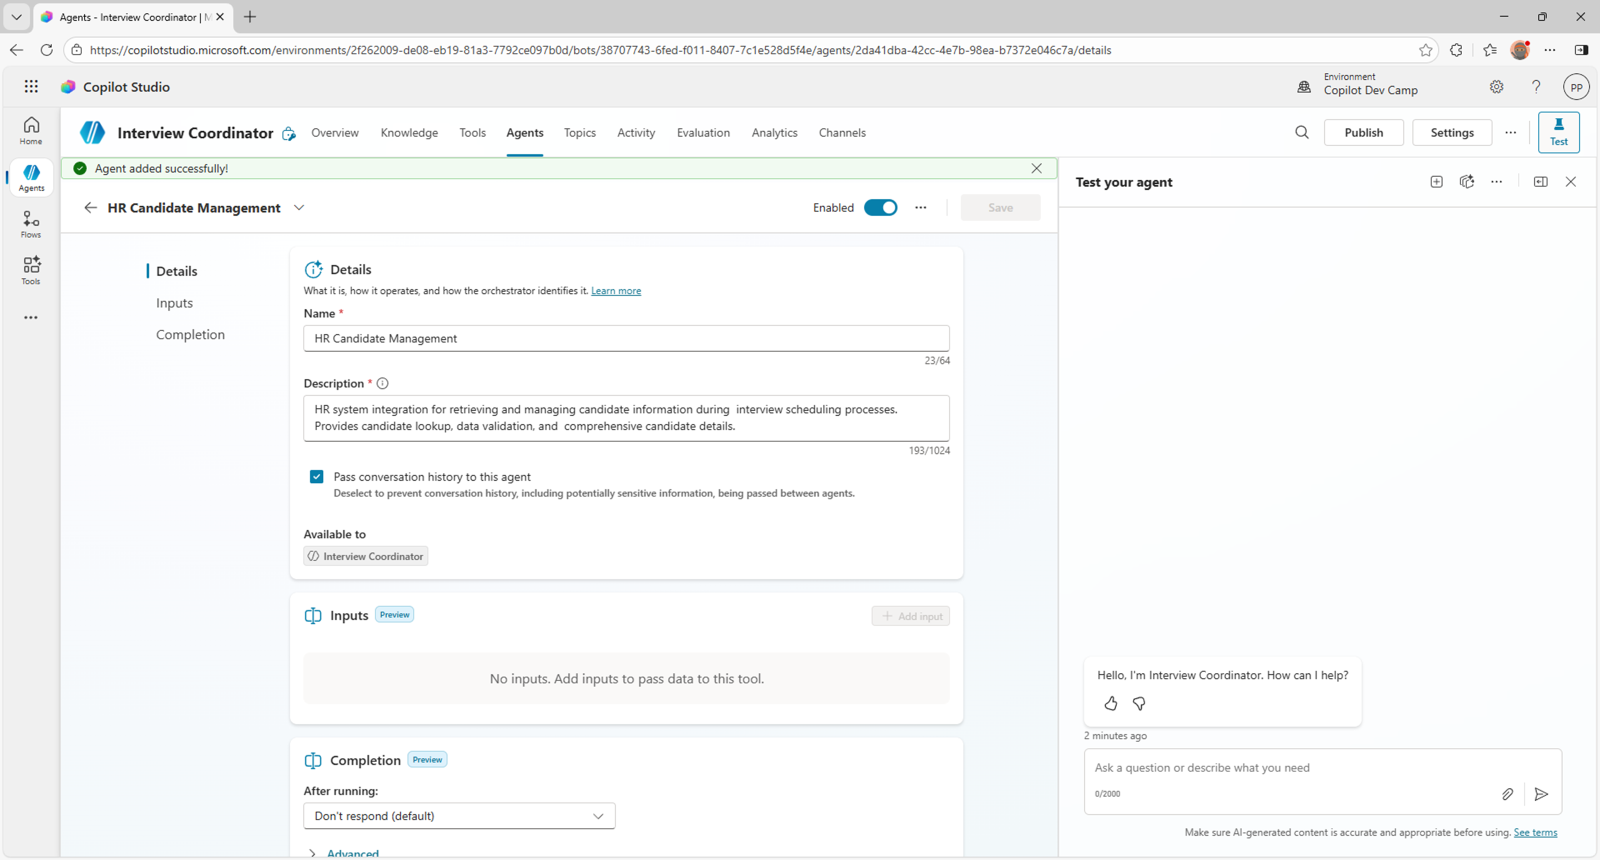The image size is (1600, 860).
Task: Go back using arrow beside HR Candidate Management
Action: tap(90, 208)
